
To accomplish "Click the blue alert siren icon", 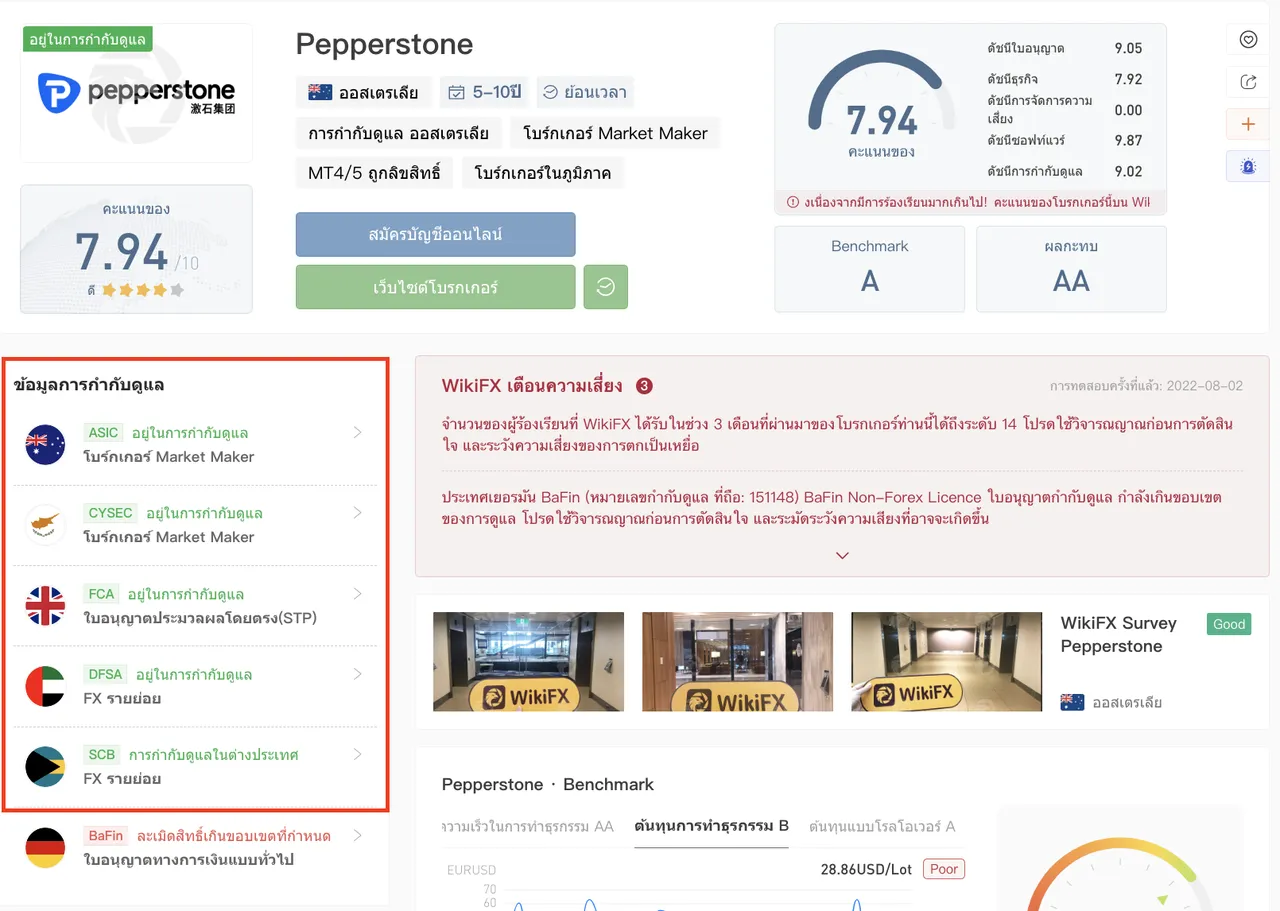I will coord(1247,166).
